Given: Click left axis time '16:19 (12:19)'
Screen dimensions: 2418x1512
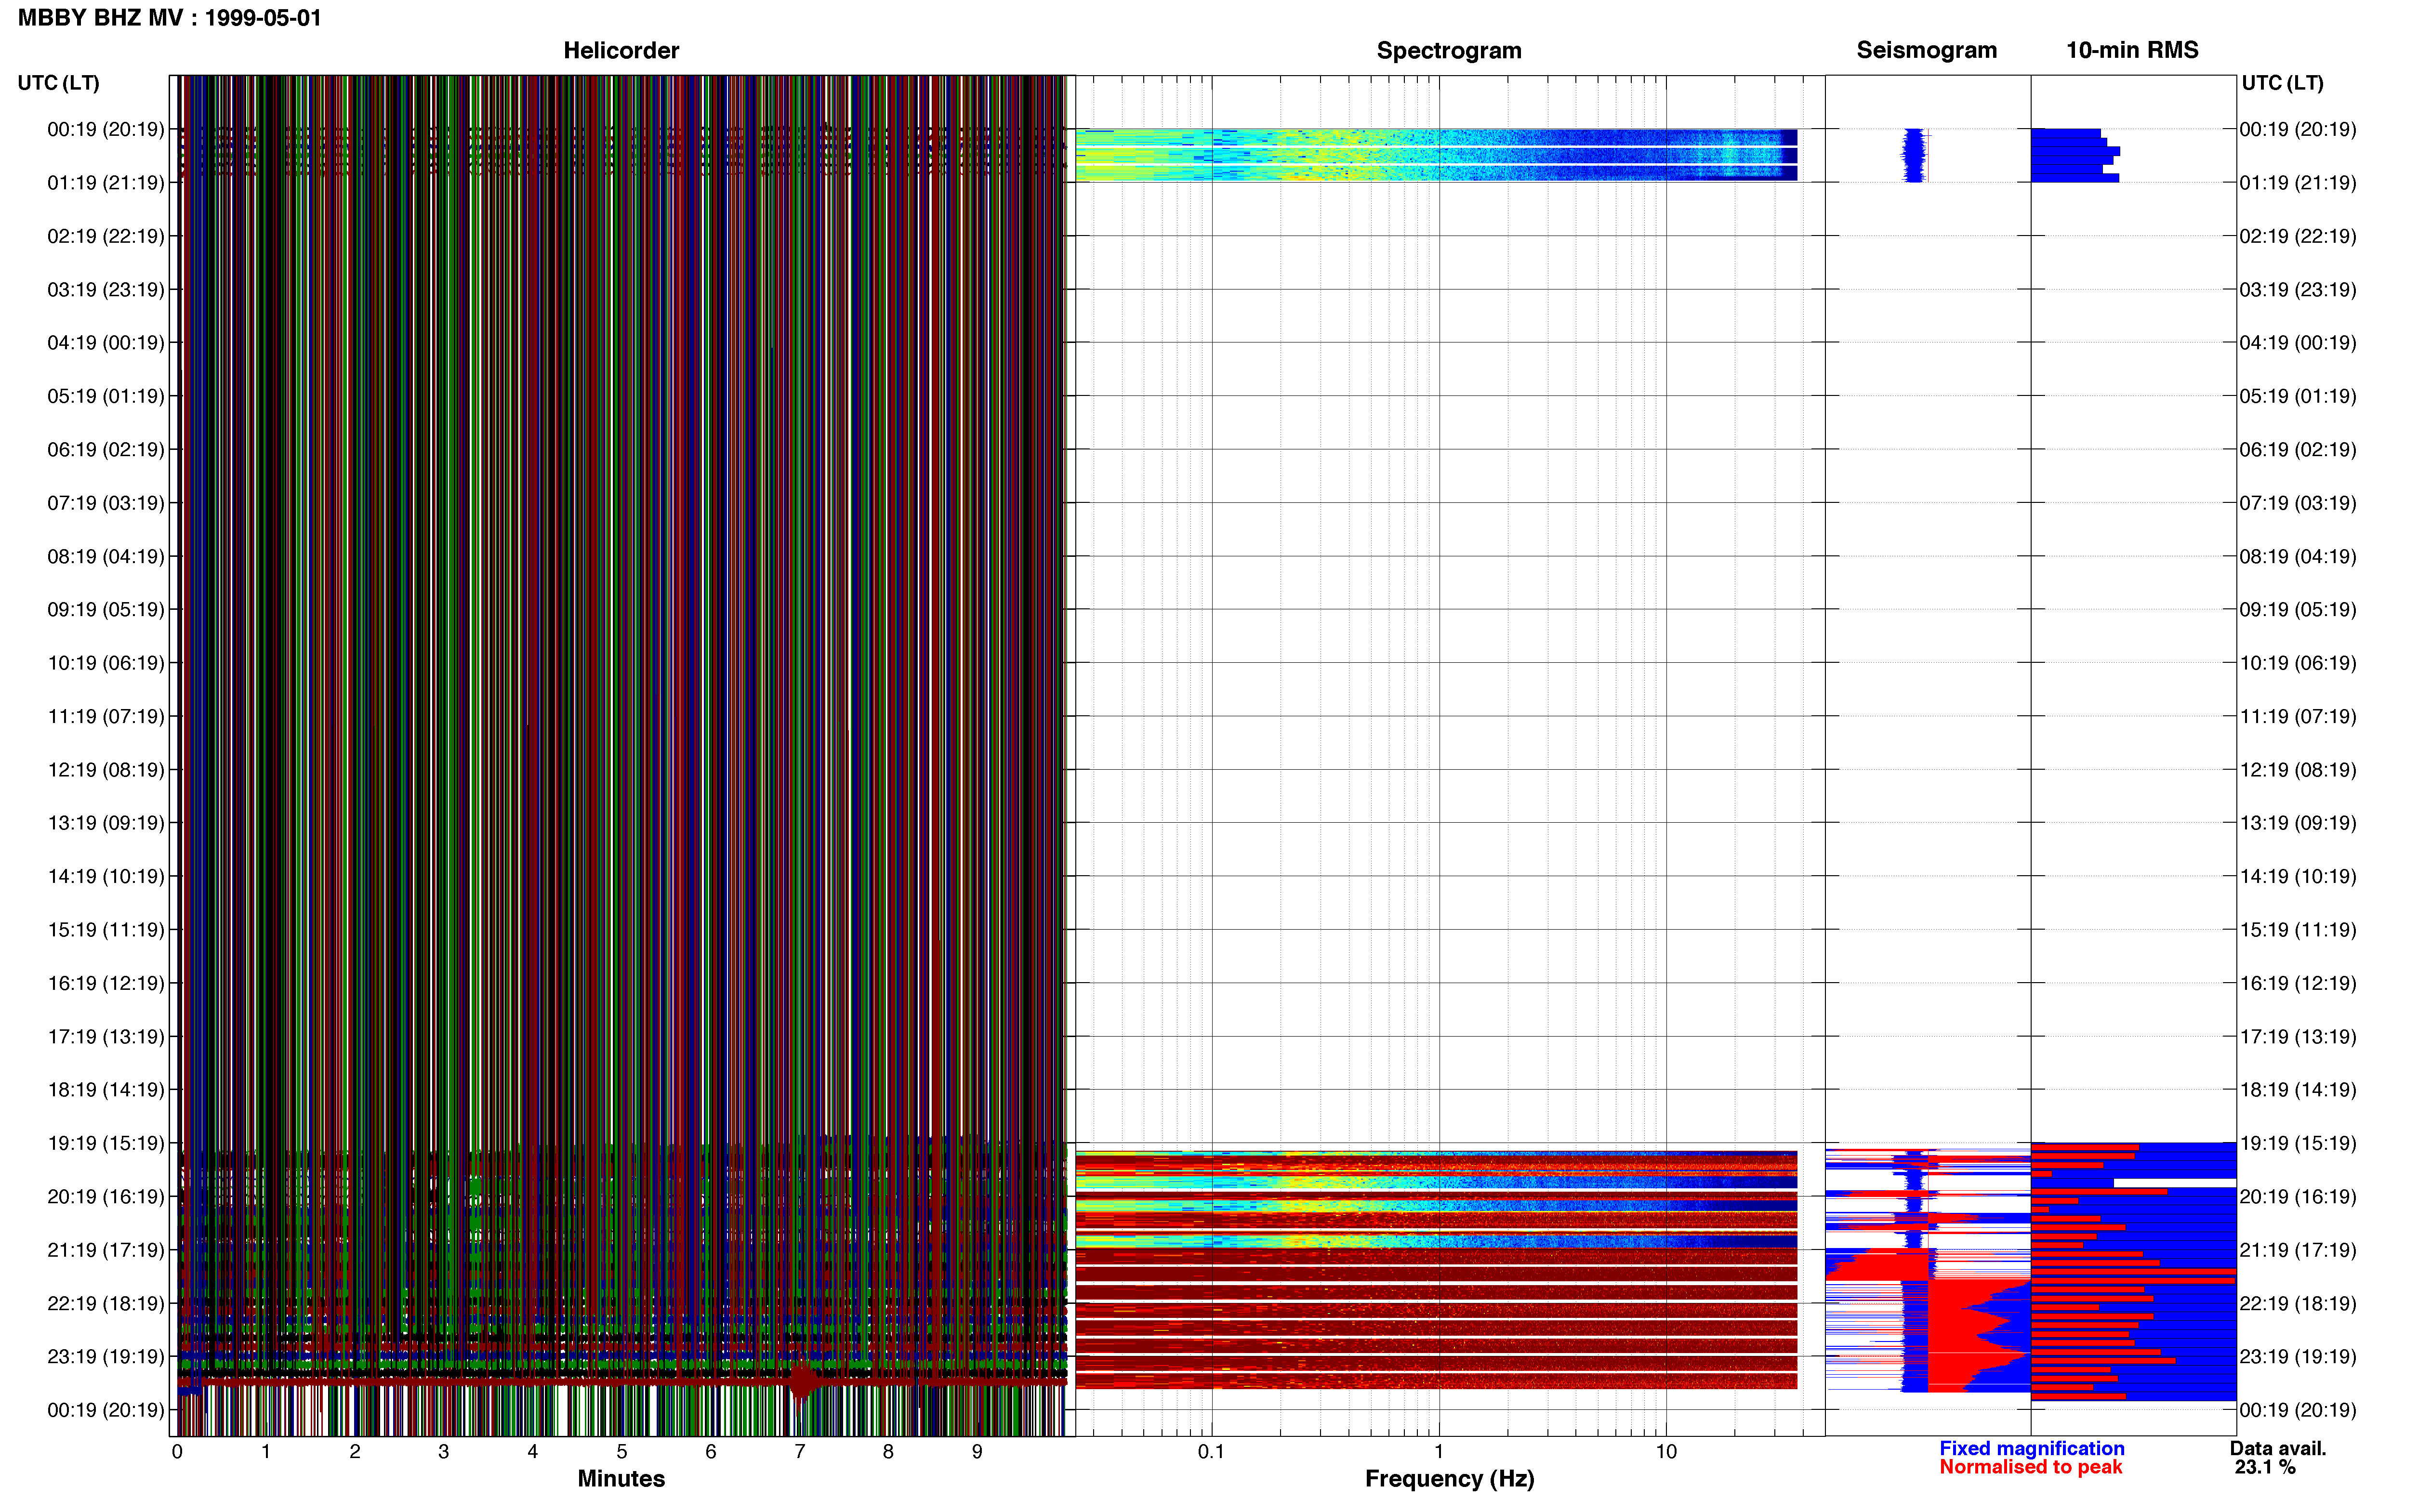Looking at the screenshot, I should coord(106,983).
